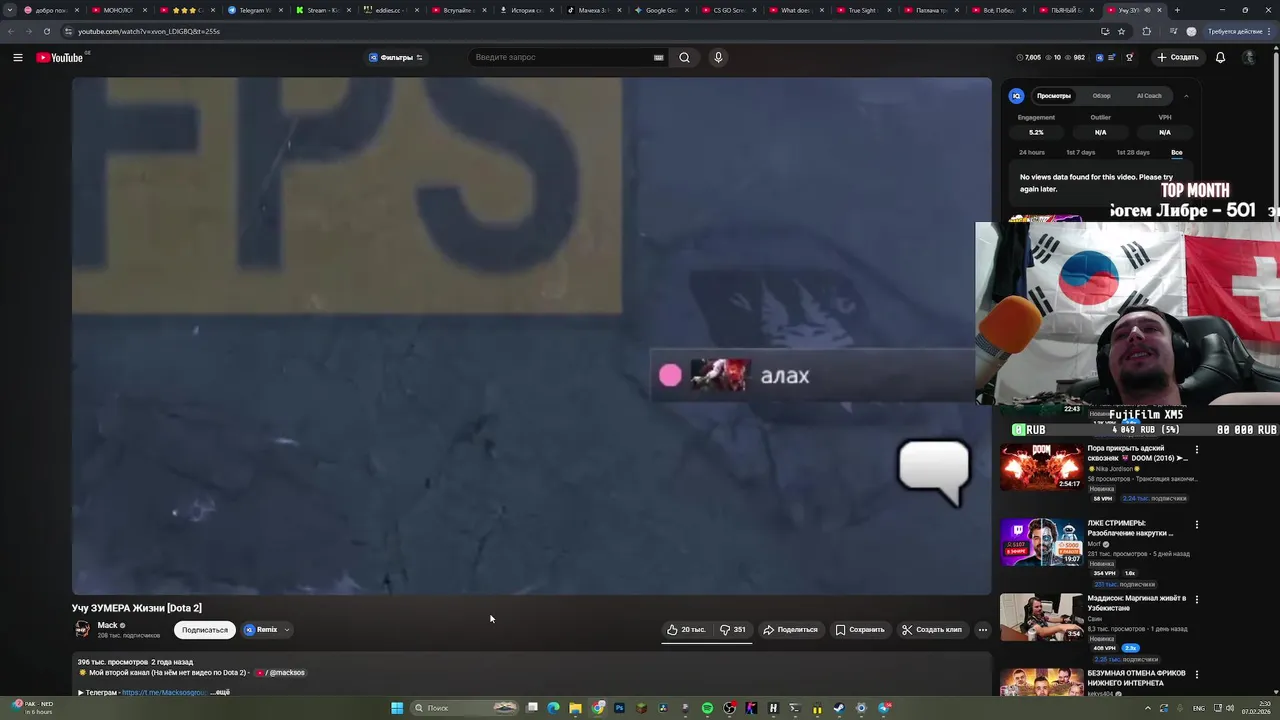Open the on-screen keyboard icon in search box
The image size is (1280, 720).
point(658,57)
